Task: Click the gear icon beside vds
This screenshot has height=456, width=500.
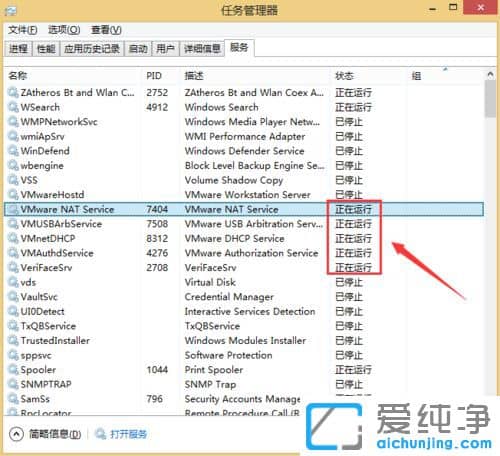Action: (13, 282)
